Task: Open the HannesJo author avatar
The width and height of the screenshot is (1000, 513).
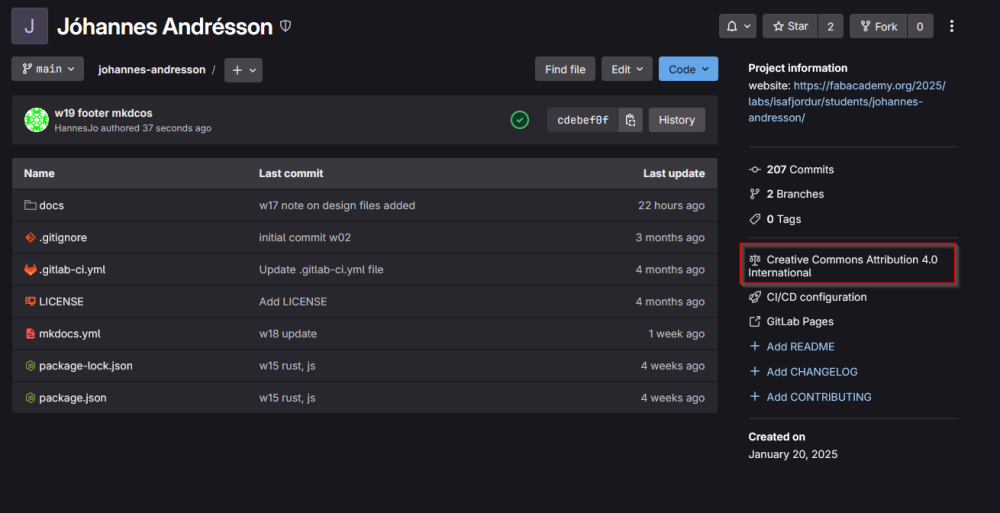Action: (x=36, y=120)
